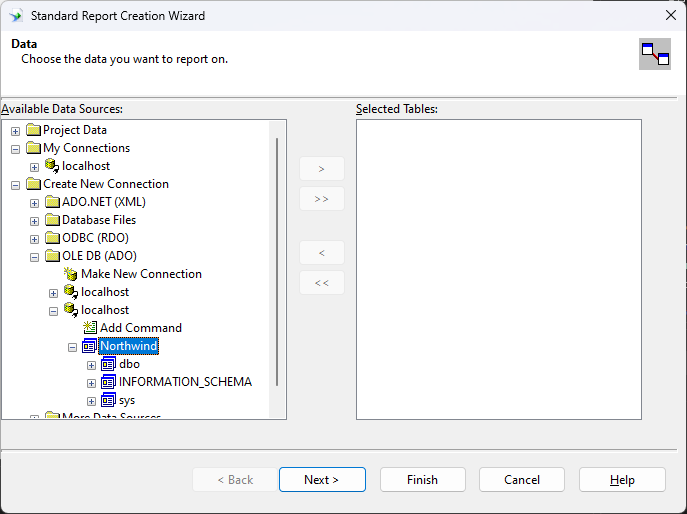Expand the ODBC (RDO) node

(34, 238)
